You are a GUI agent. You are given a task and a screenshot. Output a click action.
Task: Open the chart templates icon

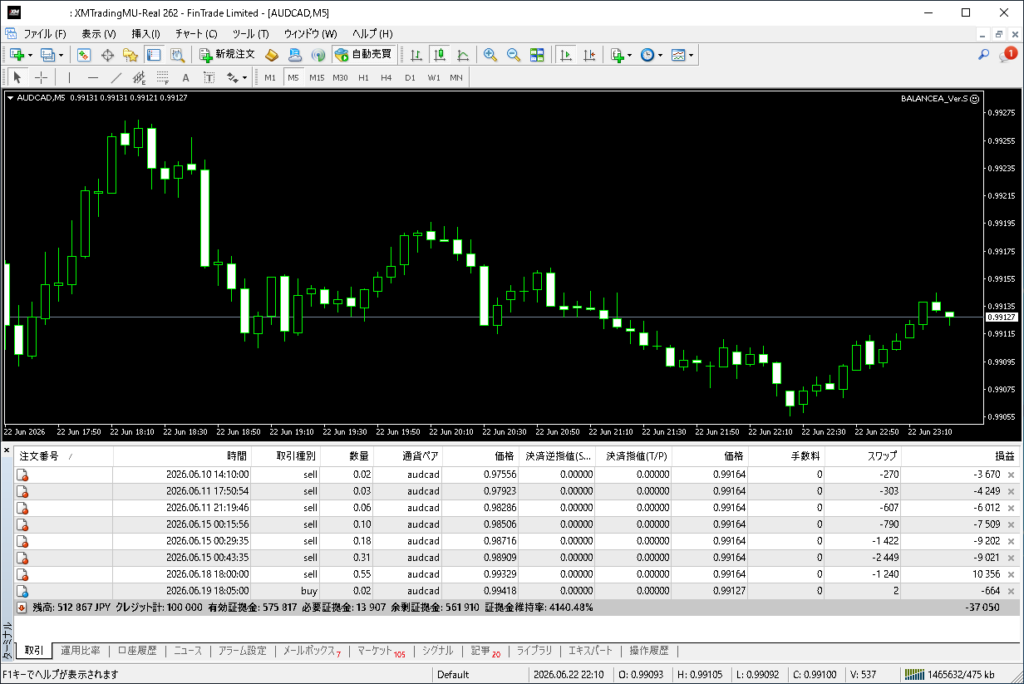pyautogui.click(x=678, y=55)
